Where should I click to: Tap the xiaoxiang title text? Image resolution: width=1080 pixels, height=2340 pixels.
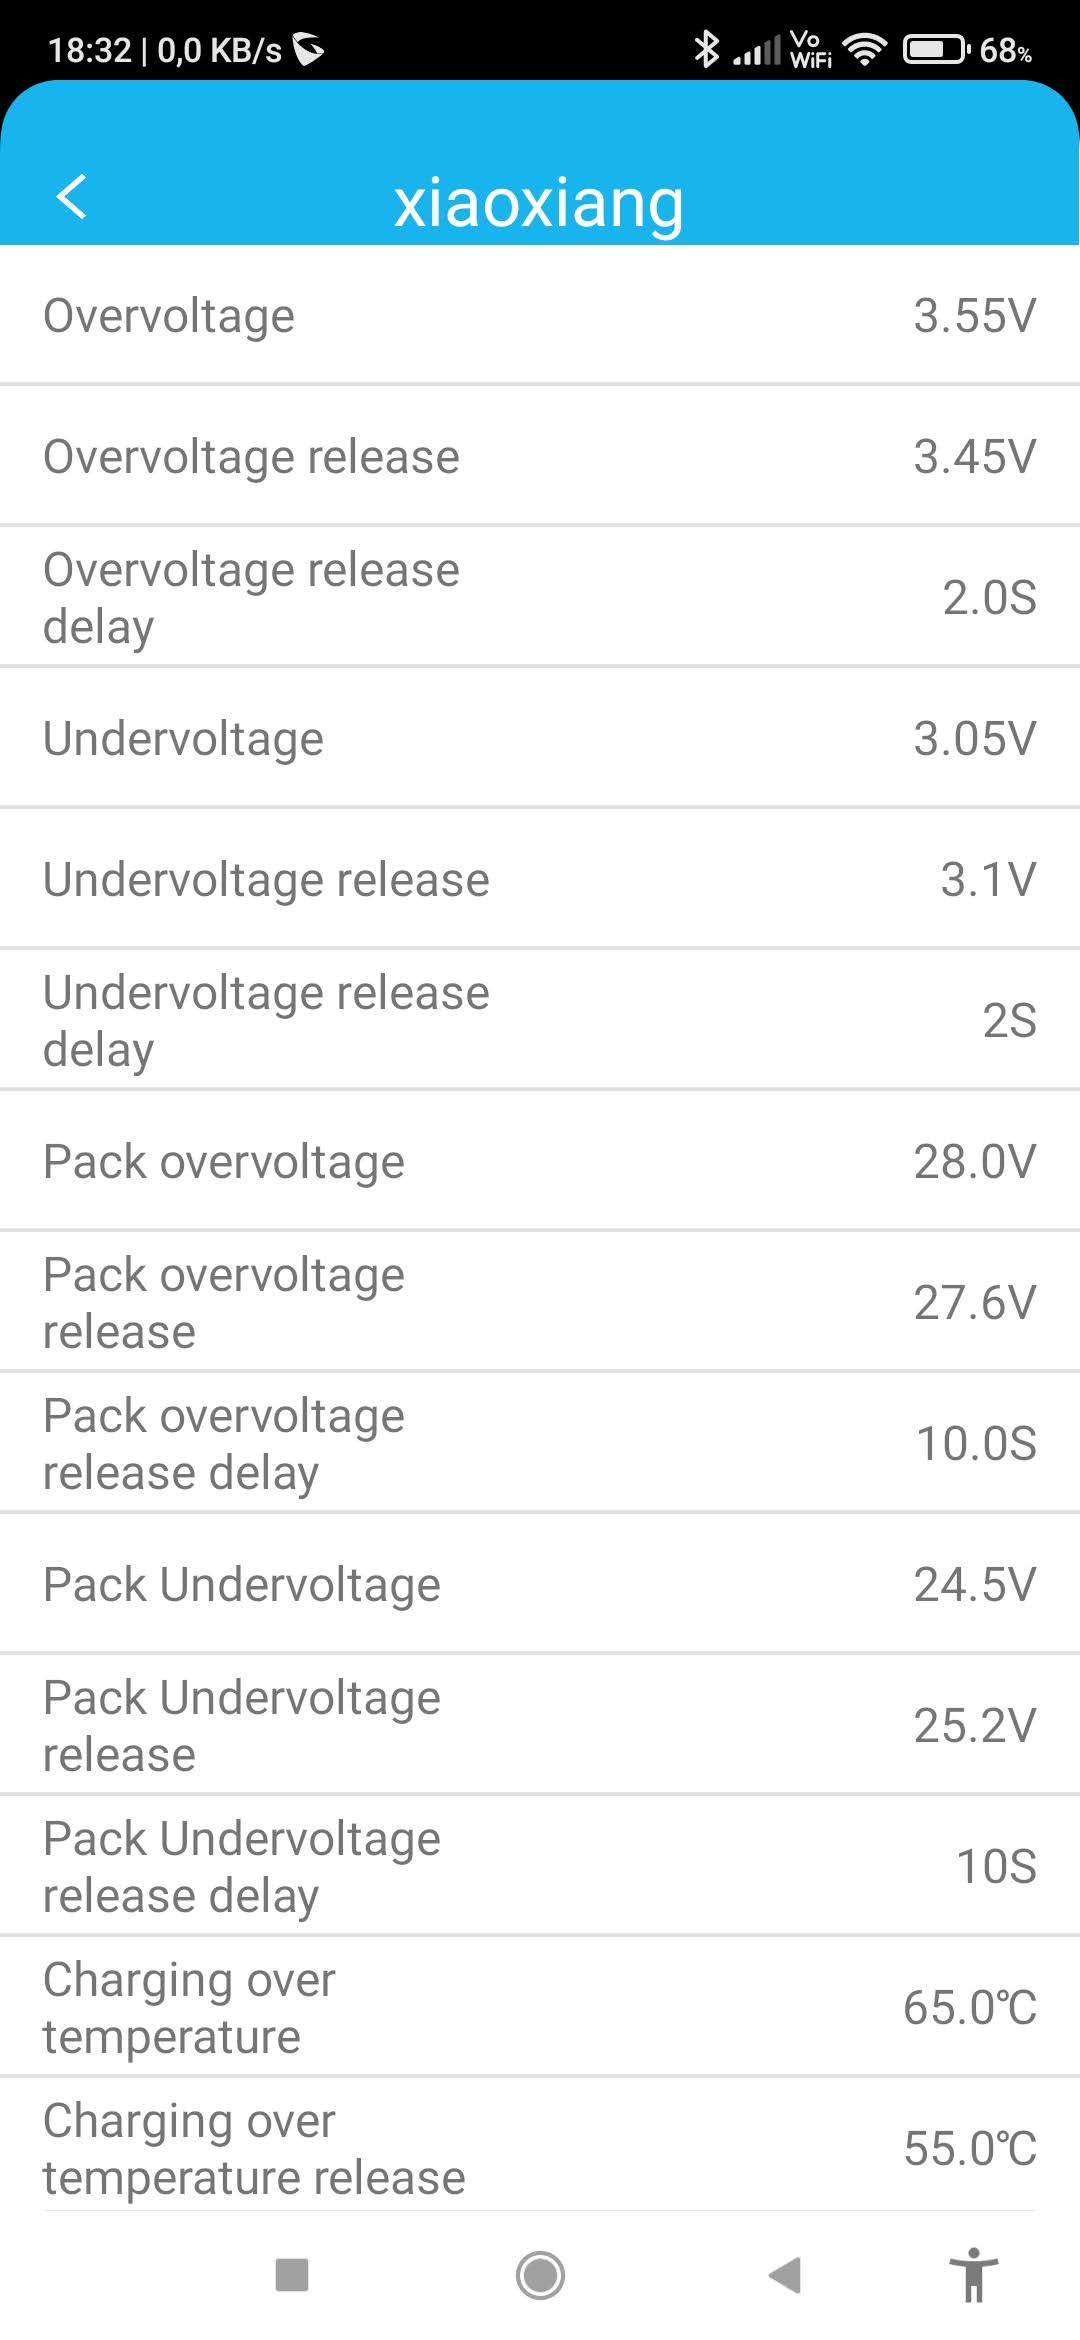click(x=539, y=202)
